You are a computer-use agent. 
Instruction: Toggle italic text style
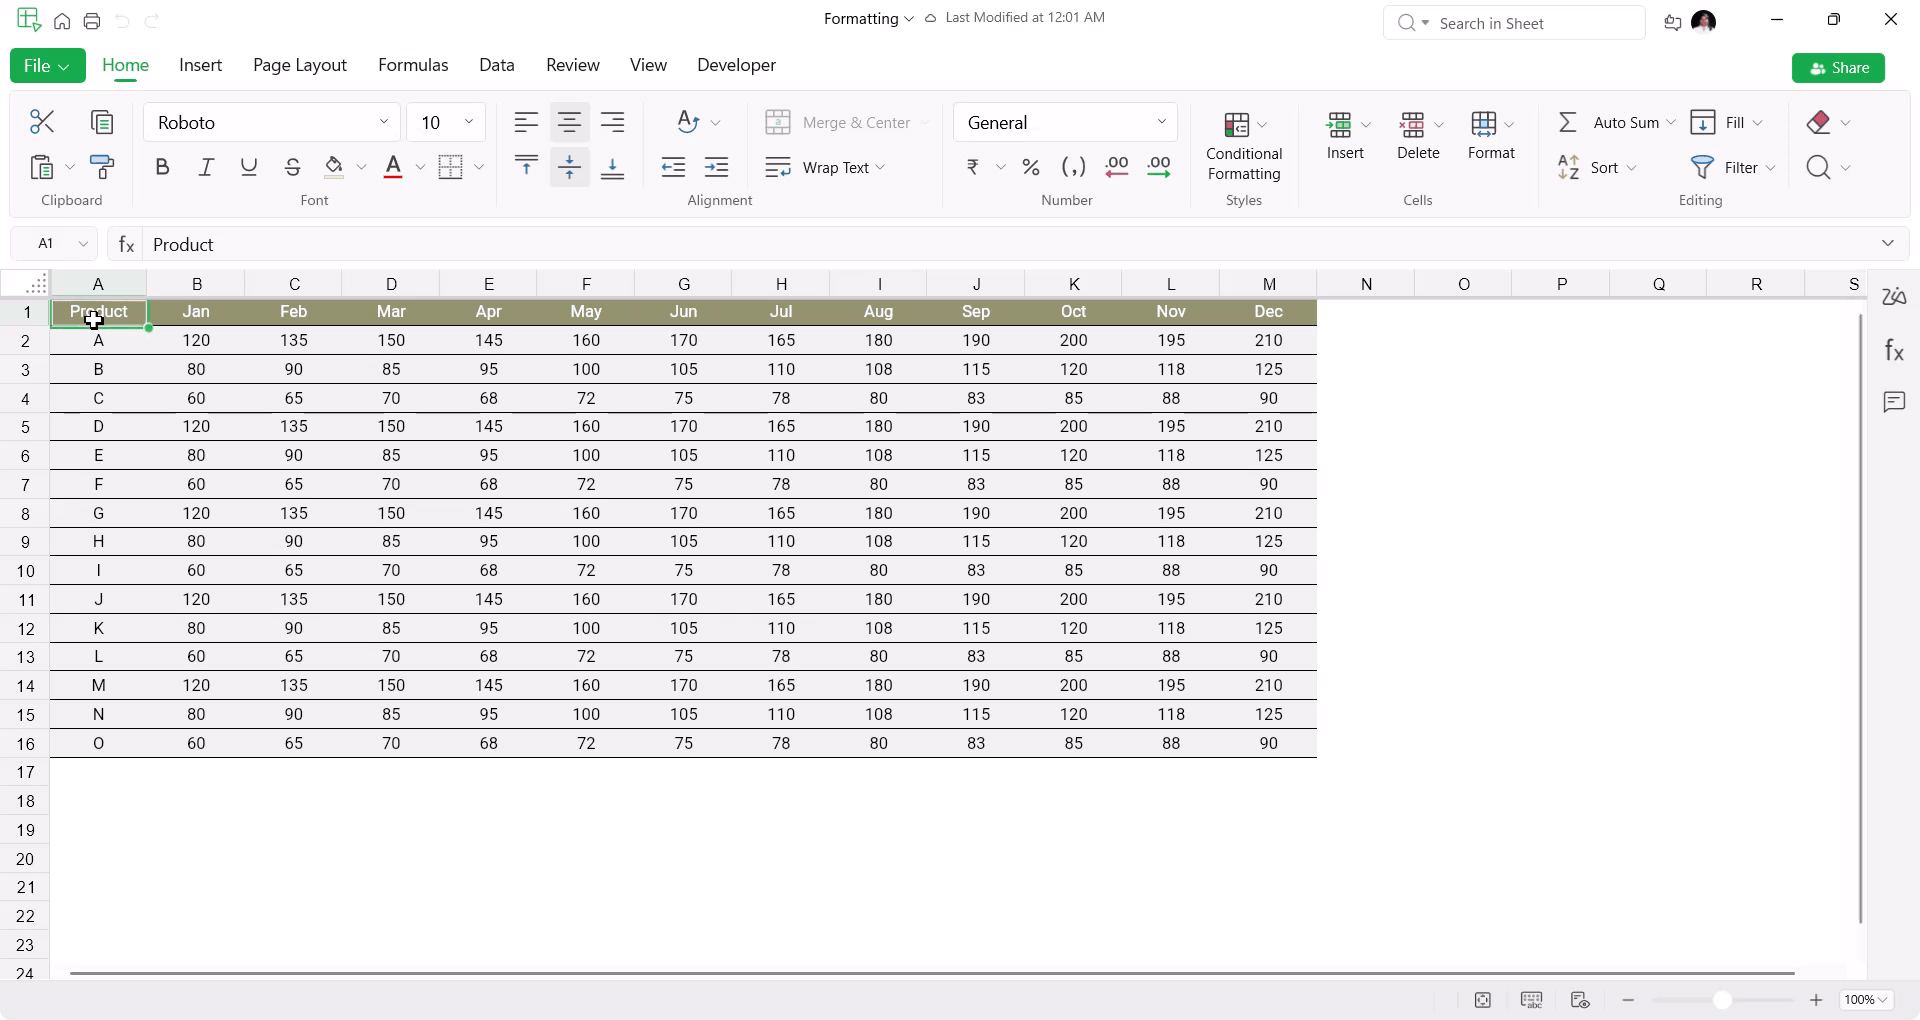click(206, 167)
